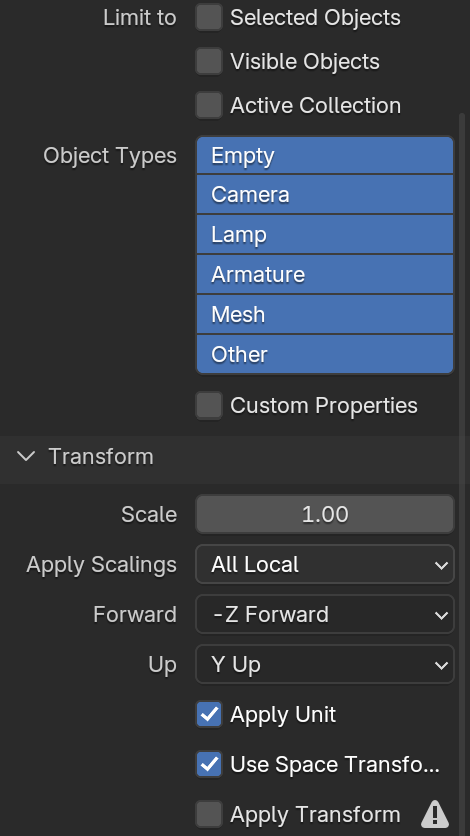Deselect Camera object type
The height and width of the screenshot is (836, 470).
click(325, 194)
